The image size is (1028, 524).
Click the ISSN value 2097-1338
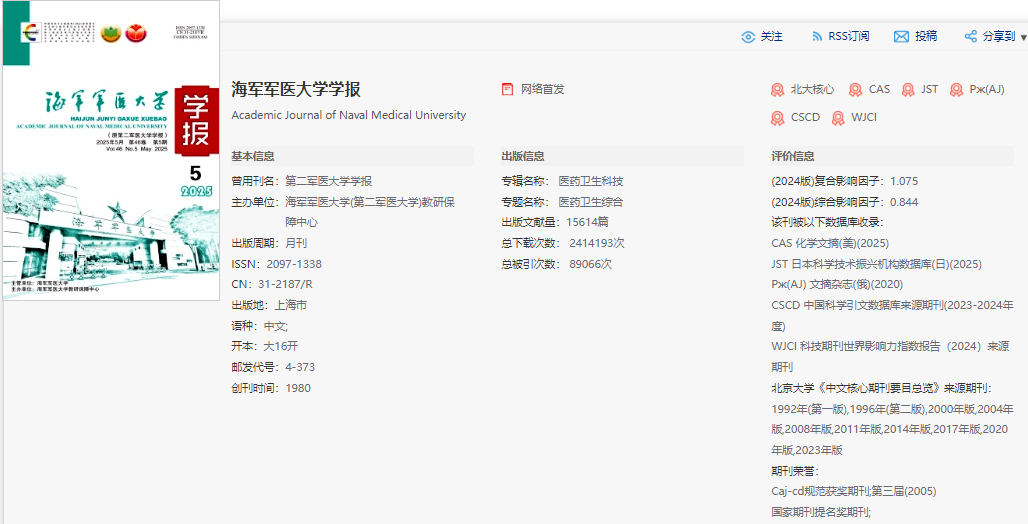(294, 264)
